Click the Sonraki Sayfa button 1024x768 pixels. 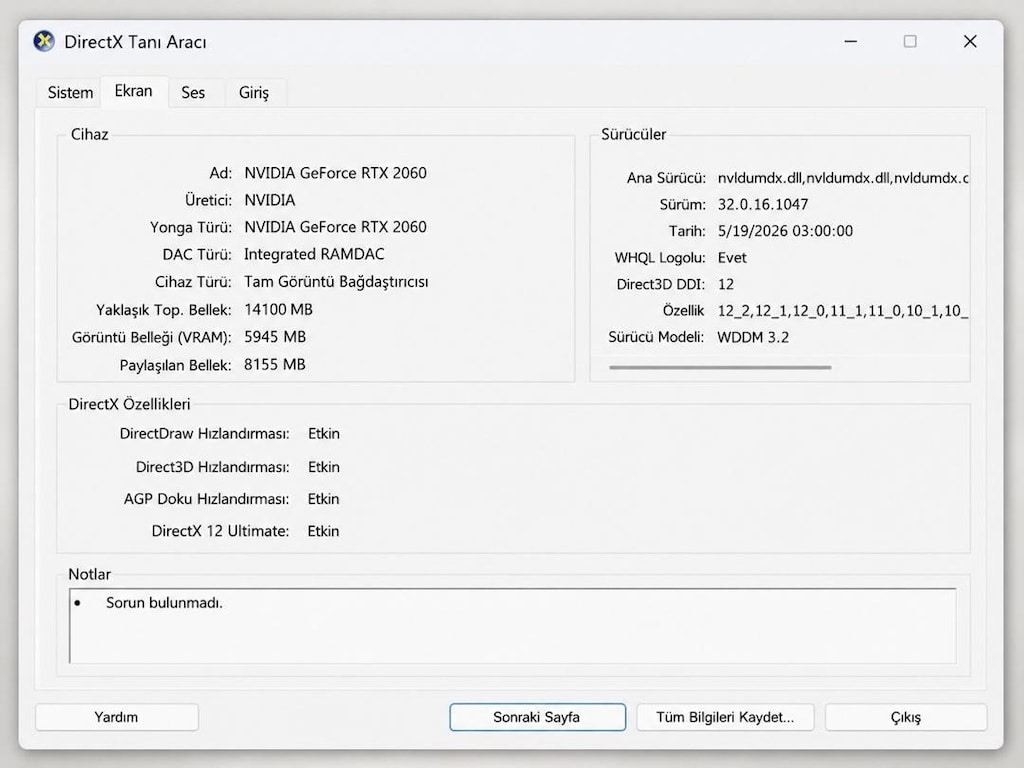537,717
